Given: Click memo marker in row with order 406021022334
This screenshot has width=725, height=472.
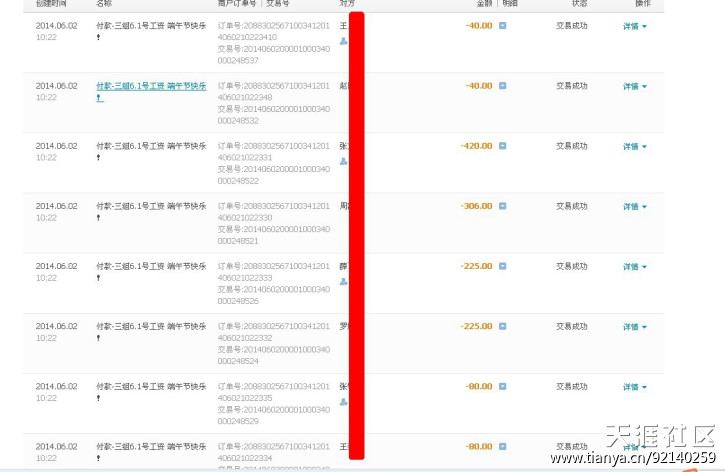Looking at the screenshot, I should pos(98,458).
